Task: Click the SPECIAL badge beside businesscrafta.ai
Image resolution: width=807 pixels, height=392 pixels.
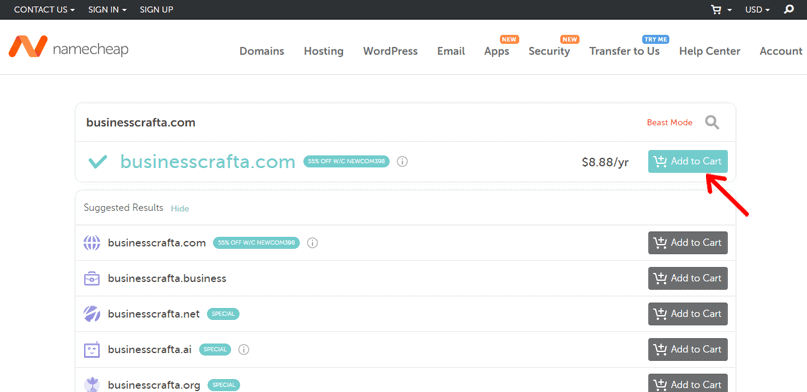Action: [215, 349]
